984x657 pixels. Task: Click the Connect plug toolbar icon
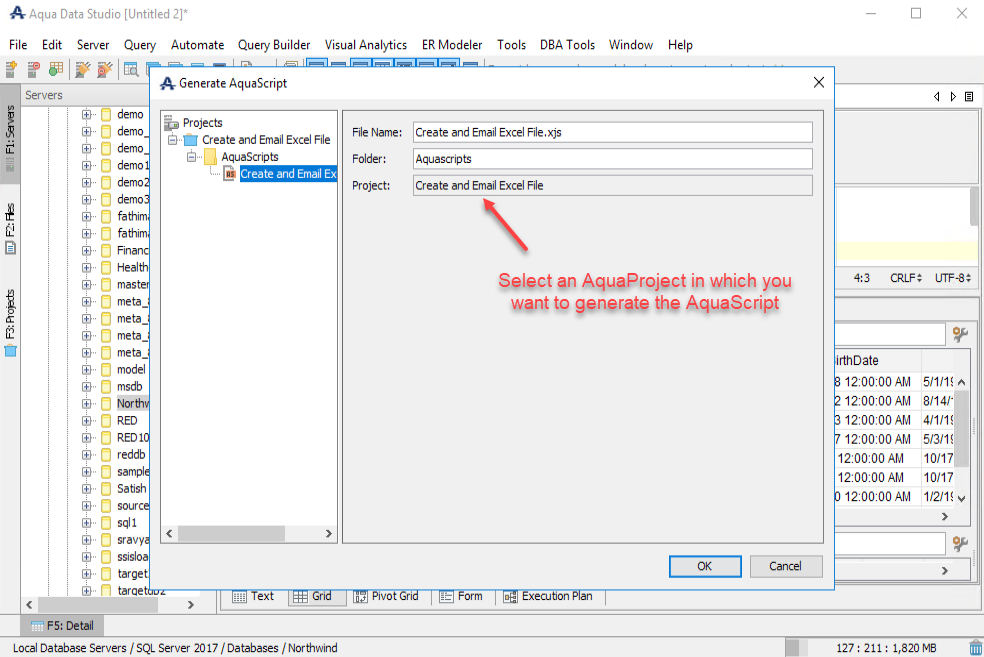tap(82, 69)
